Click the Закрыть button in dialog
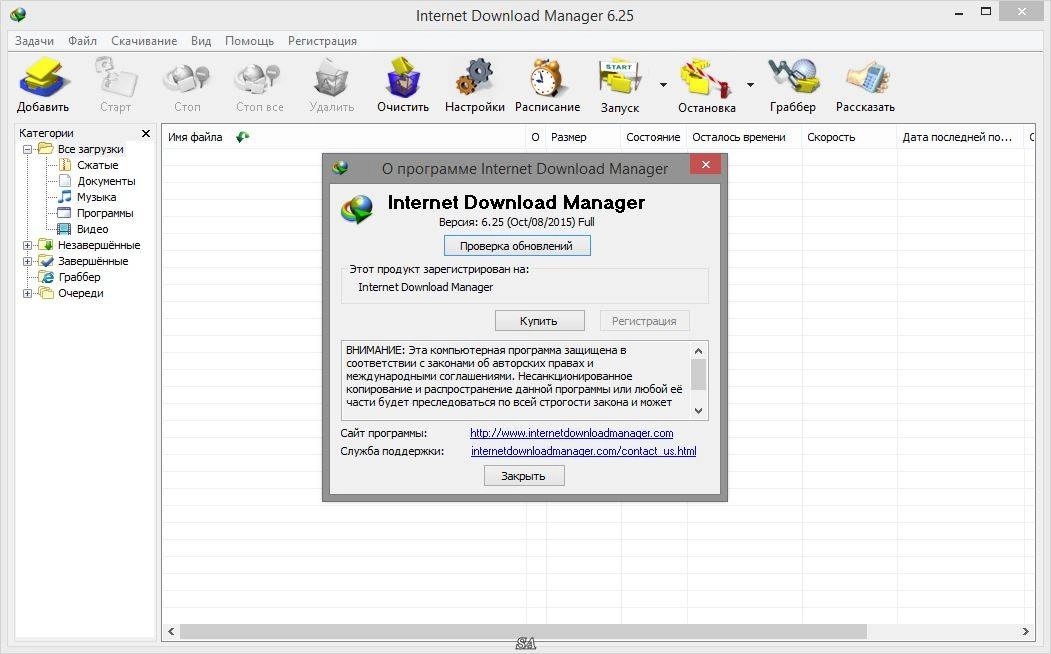1051x654 pixels. click(x=524, y=476)
